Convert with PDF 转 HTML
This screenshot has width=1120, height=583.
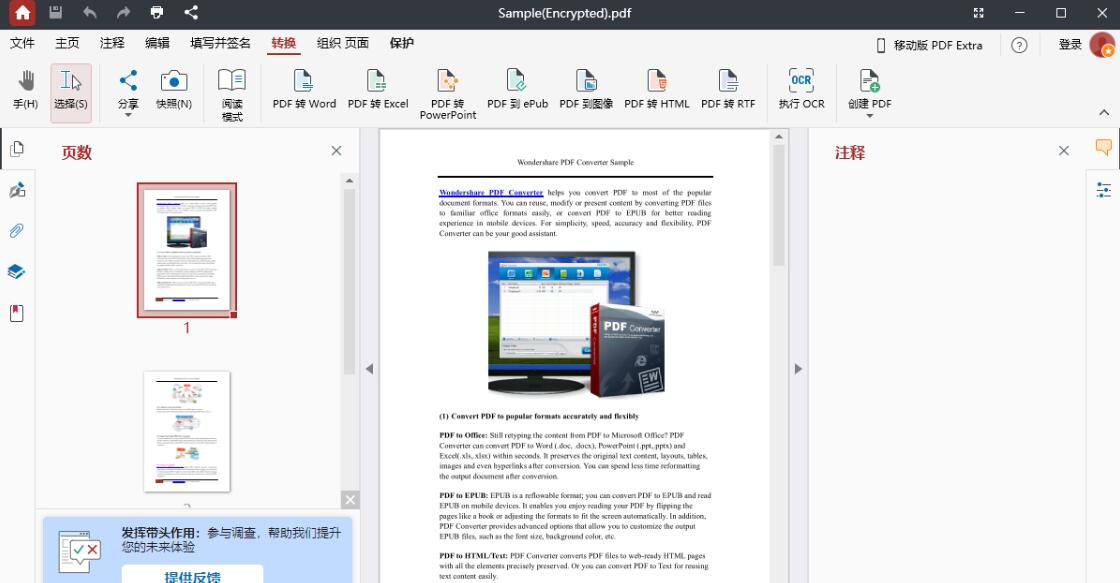click(x=657, y=90)
